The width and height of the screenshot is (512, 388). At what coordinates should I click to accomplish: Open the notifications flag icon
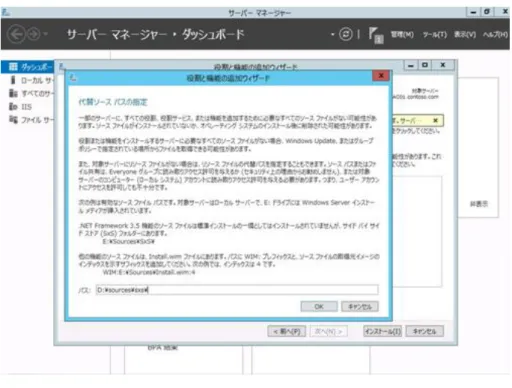click(376, 35)
